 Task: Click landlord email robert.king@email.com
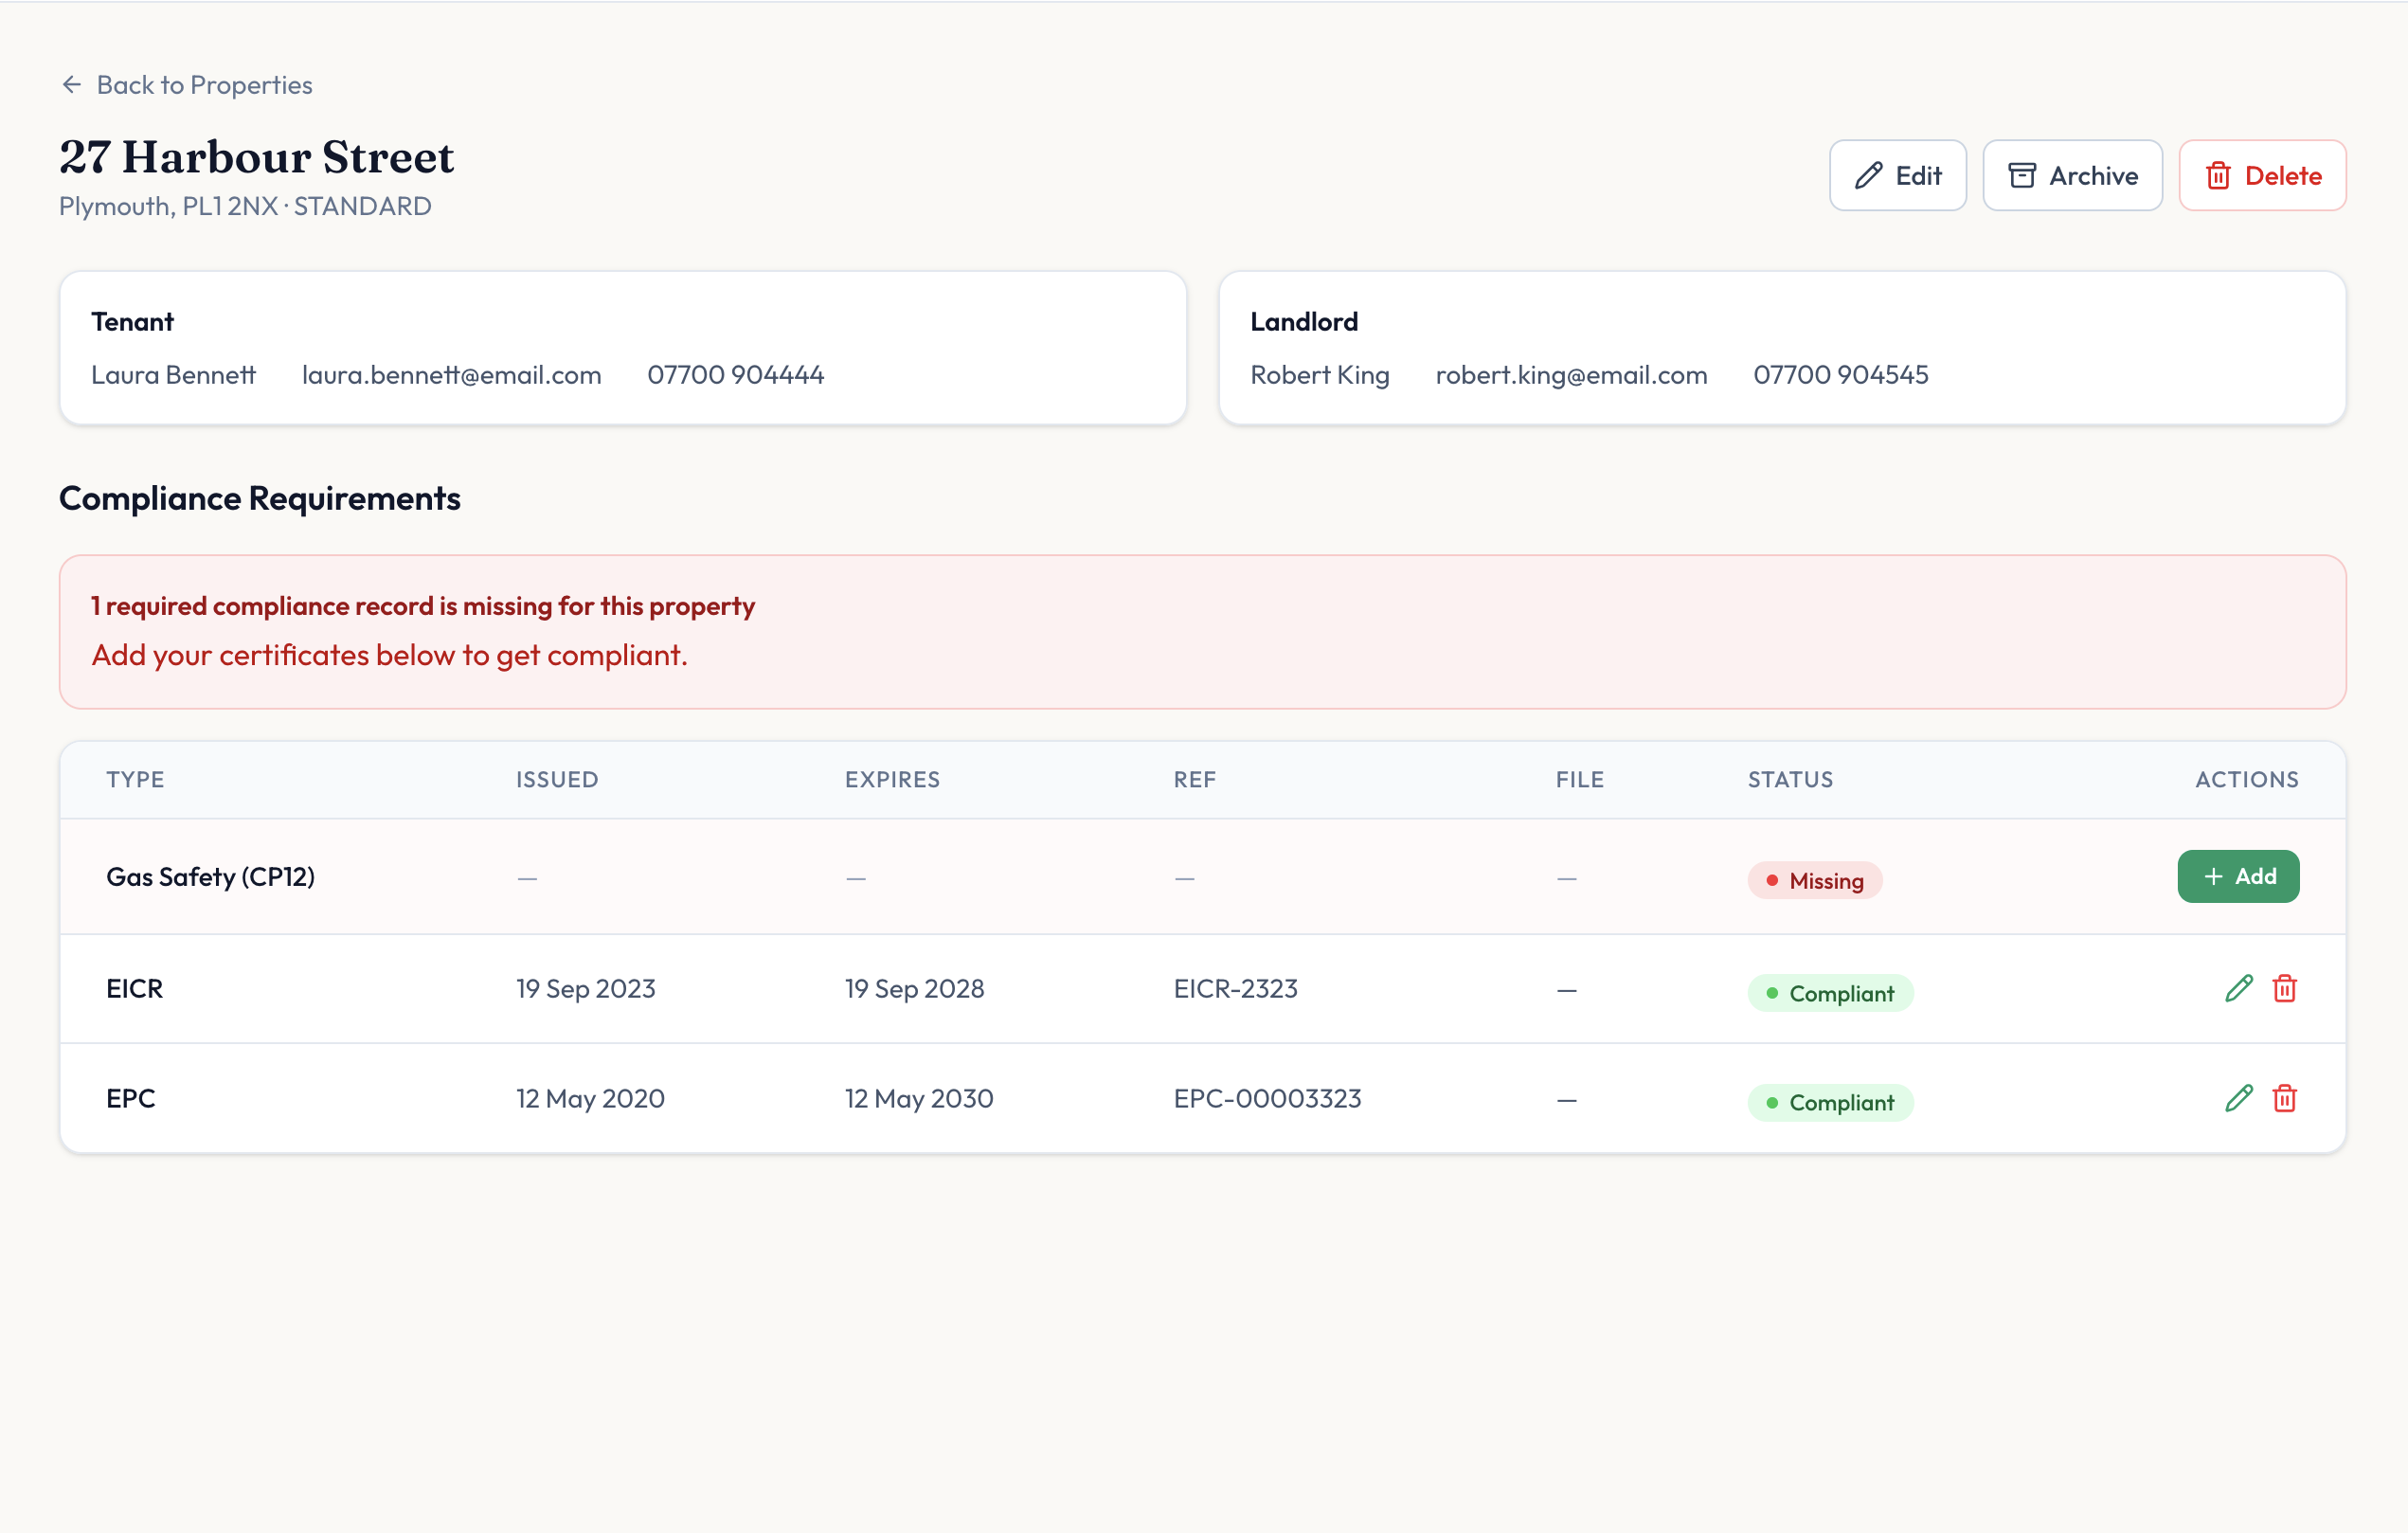1570,375
